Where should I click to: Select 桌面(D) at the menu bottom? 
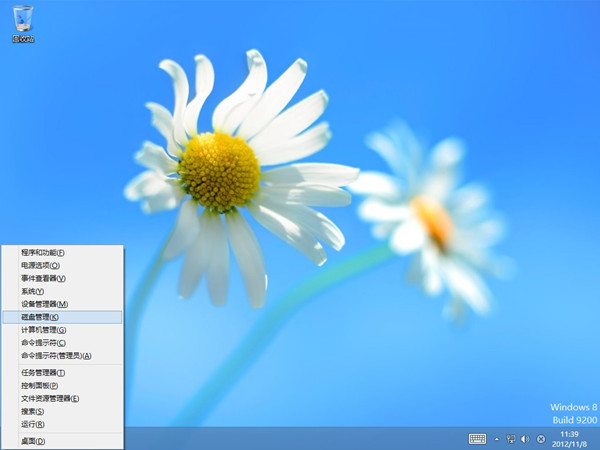point(33,441)
